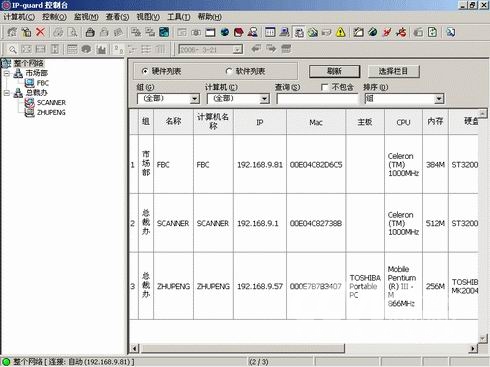Click the horizontal scrollbar right arrow
Screen dimensions: 490x367
(x=473, y=349)
